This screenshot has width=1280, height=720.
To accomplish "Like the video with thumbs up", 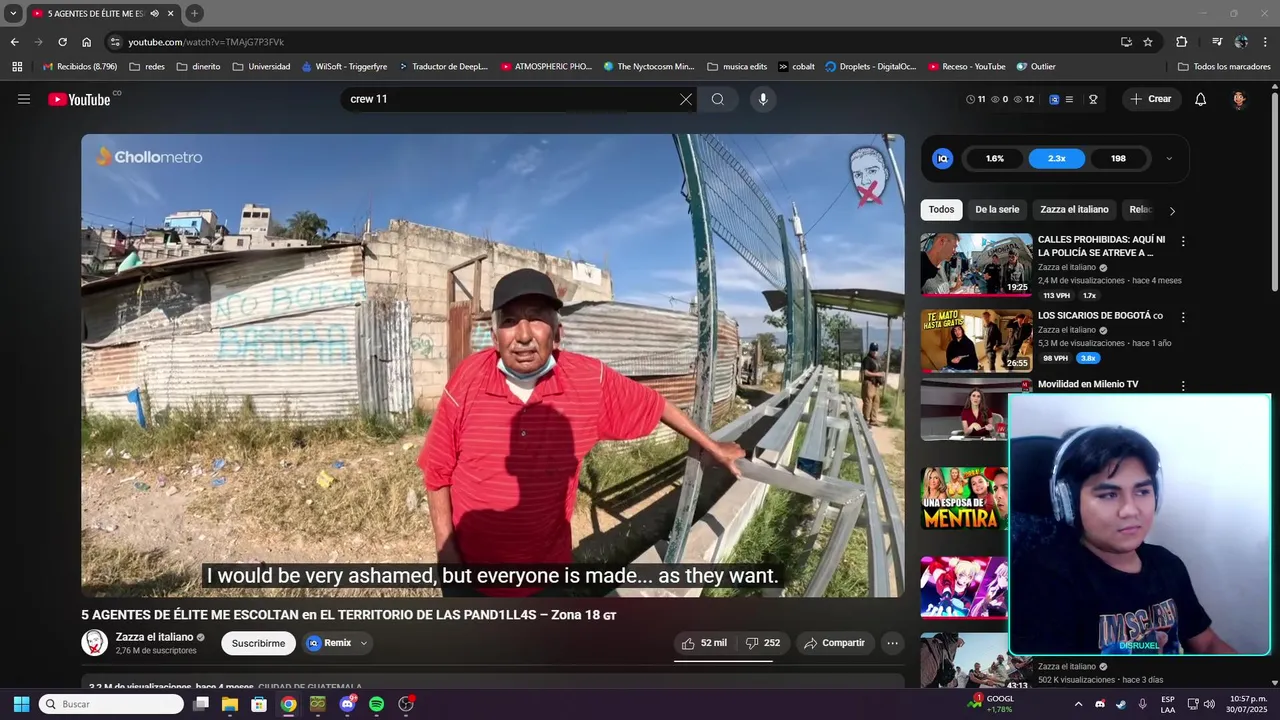I will pyautogui.click(x=705, y=643).
